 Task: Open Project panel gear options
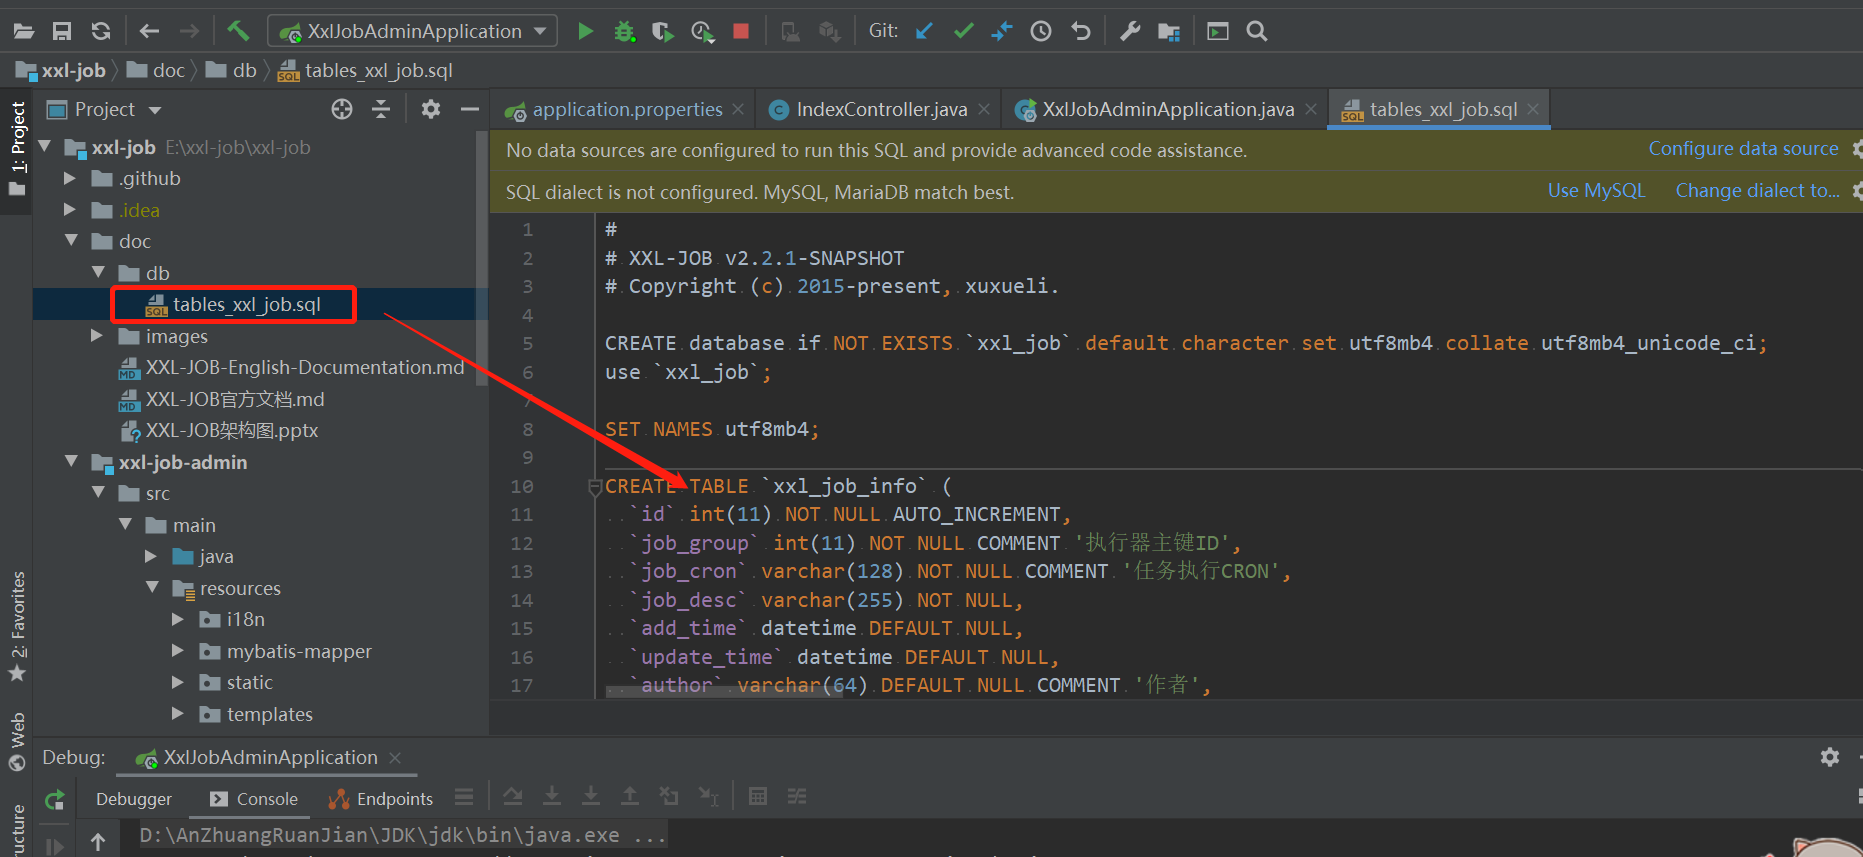coord(431,109)
